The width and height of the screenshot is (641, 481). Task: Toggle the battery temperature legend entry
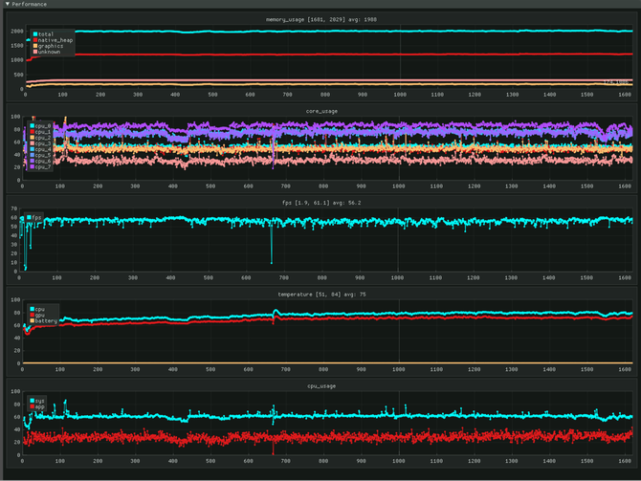46,320
